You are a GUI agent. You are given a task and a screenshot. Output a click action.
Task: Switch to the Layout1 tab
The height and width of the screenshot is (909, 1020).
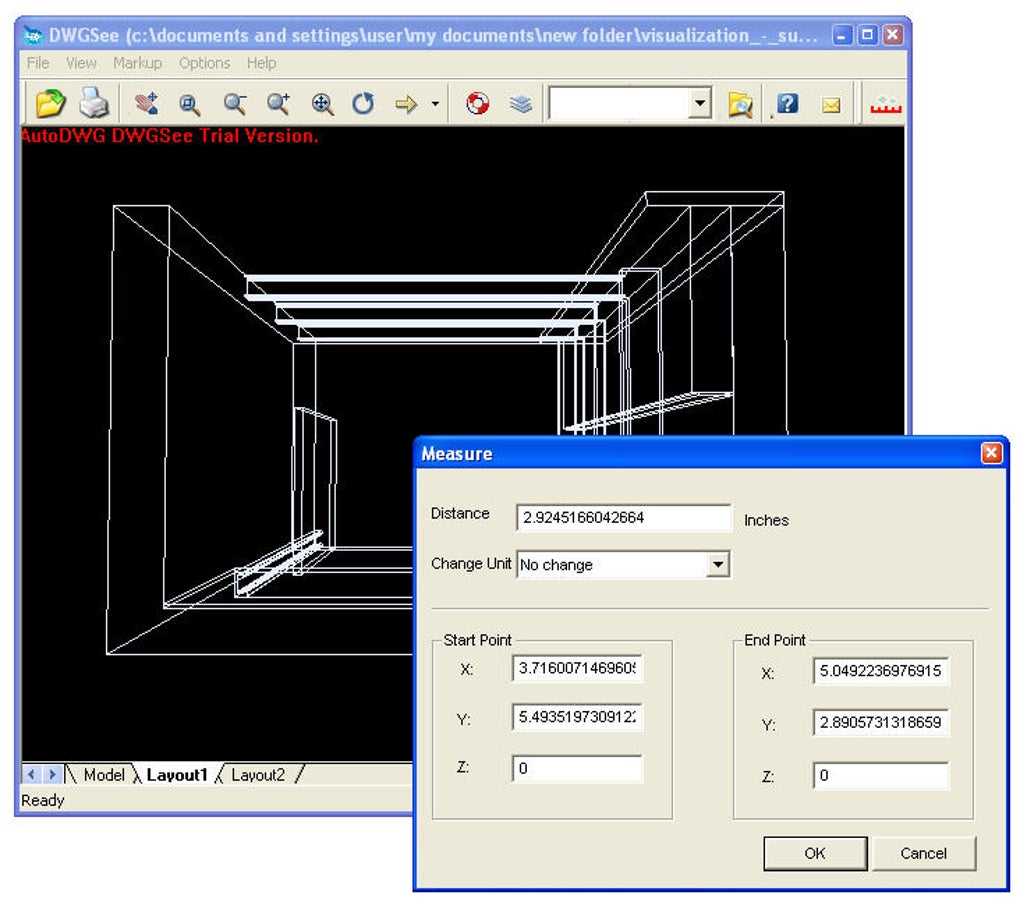(x=177, y=774)
